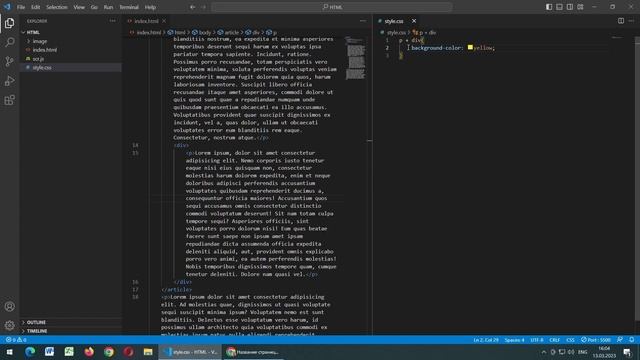Open index.html in the explorer
The height and width of the screenshot is (360, 640).
(71, 50)
